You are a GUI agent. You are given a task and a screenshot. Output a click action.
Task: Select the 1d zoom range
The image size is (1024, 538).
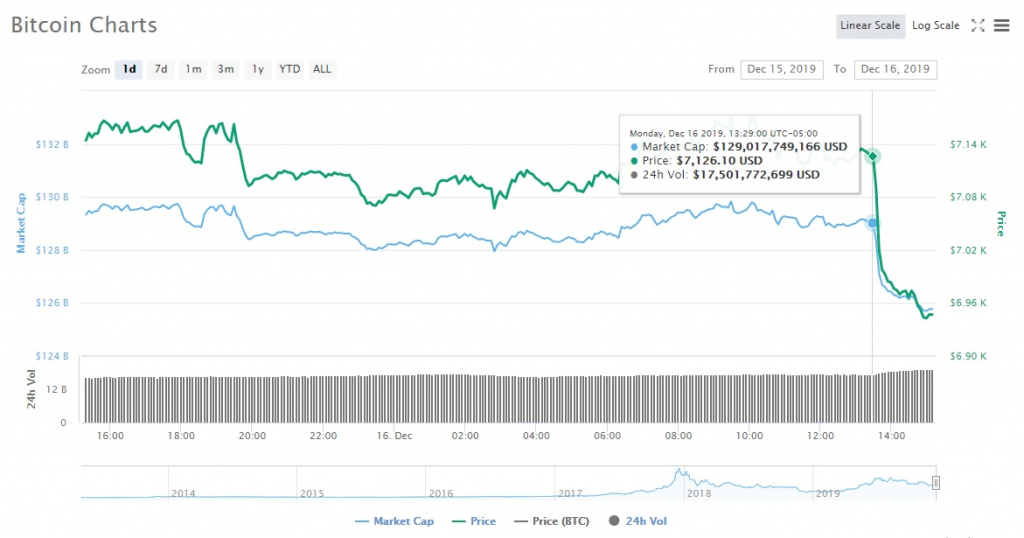(129, 69)
